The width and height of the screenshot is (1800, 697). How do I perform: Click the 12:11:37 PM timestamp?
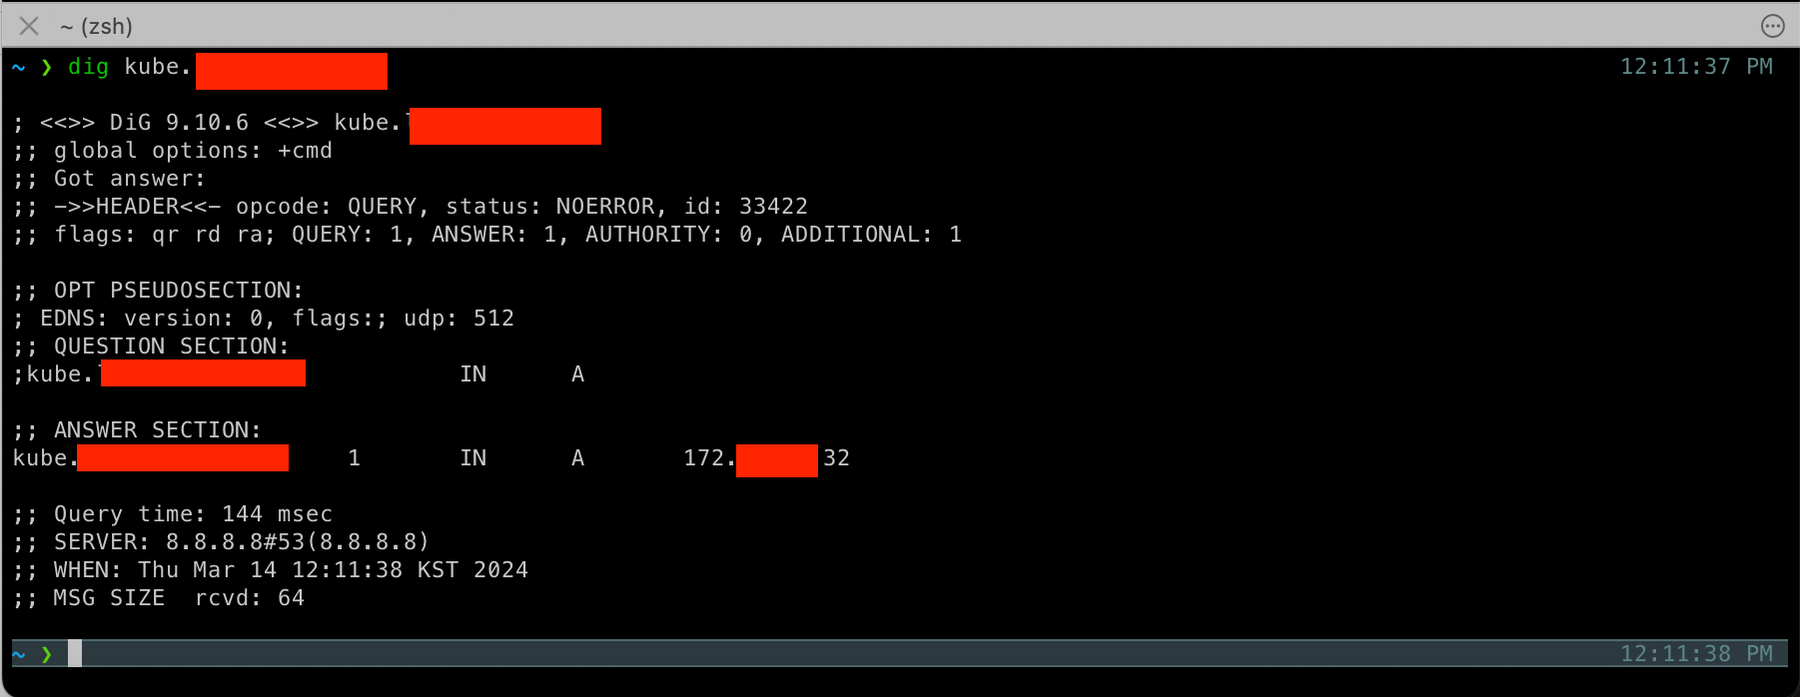[1696, 67]
